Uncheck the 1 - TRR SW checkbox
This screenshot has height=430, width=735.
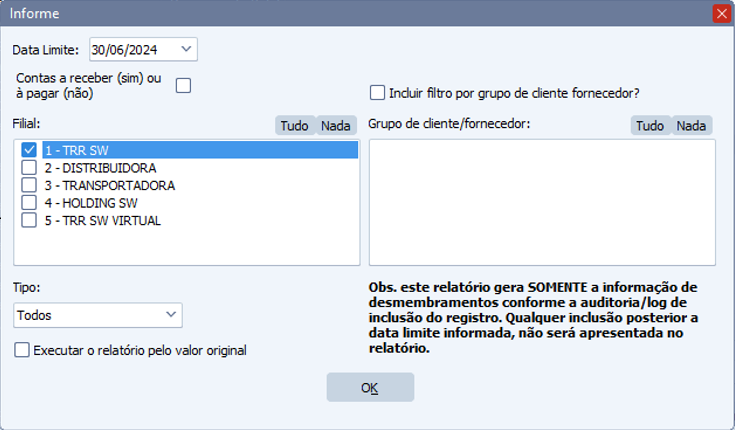pyautogui.click(x=29, y=150)
